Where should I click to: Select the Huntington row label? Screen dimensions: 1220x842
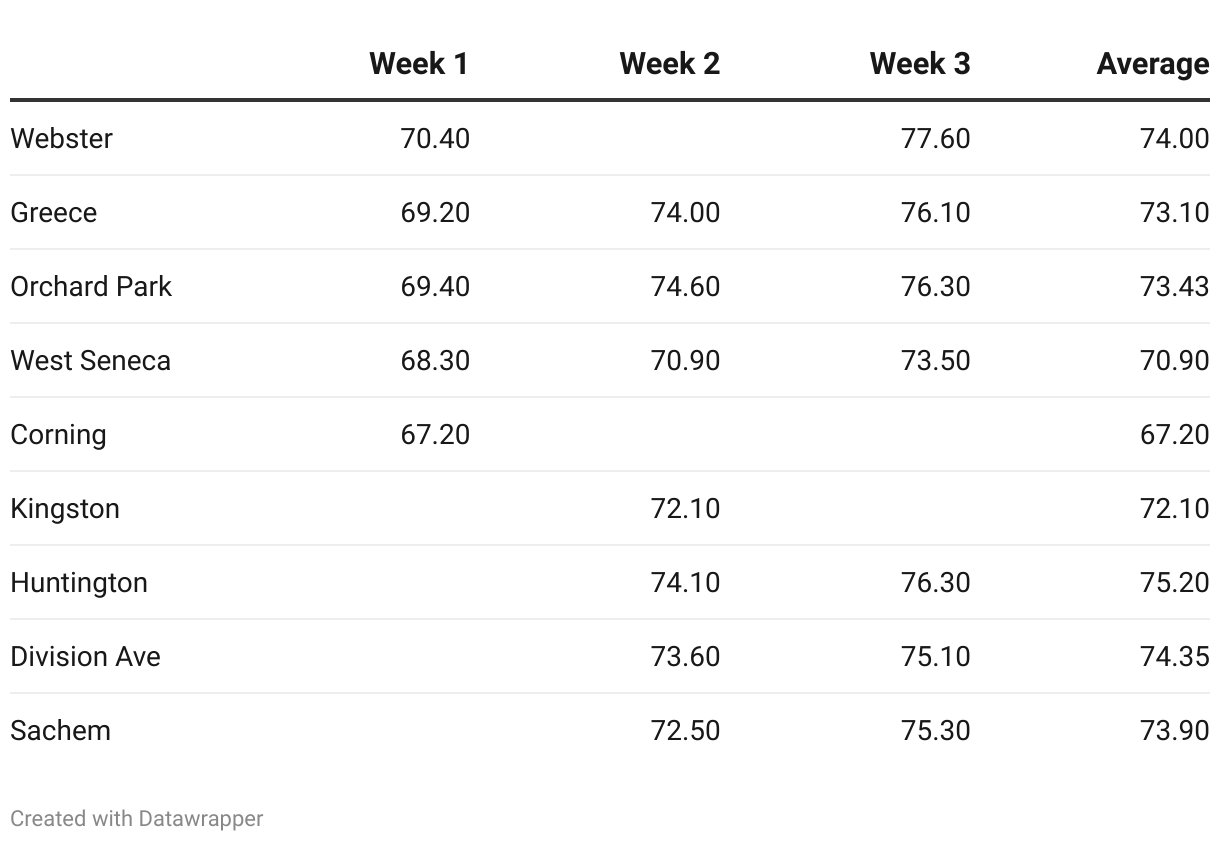(79, 582)
